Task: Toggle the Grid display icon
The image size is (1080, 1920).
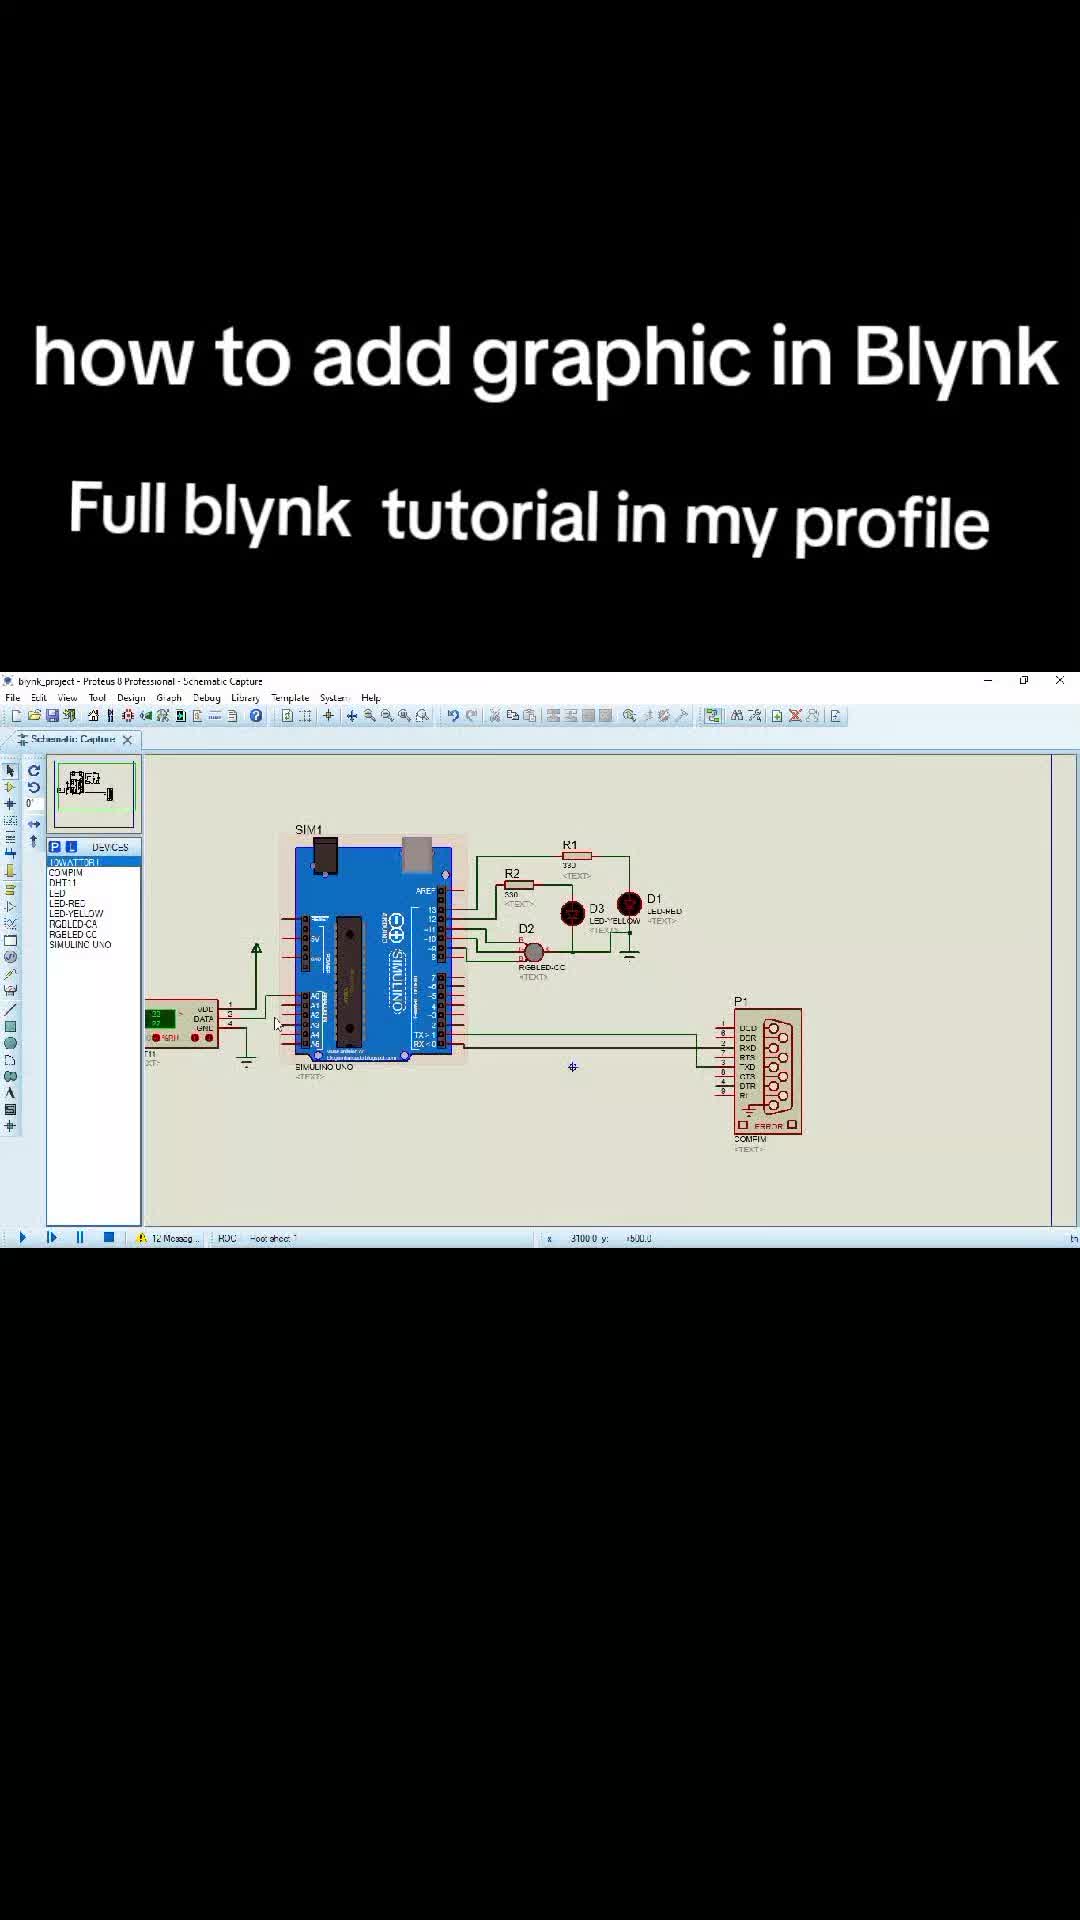Action: click(x=305, y=715)
